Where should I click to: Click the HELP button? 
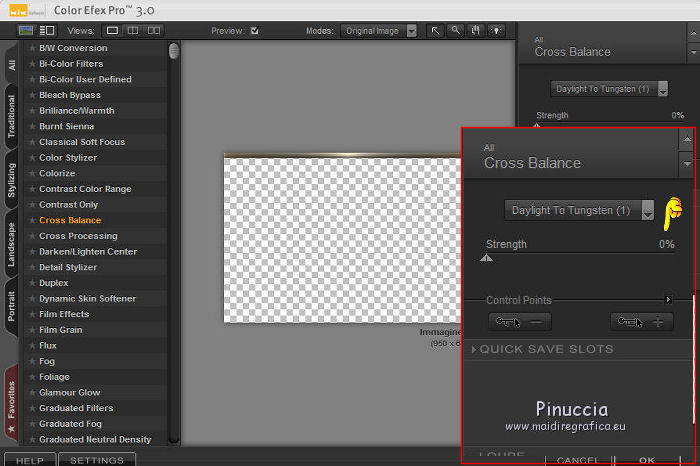(x=30, y=460)
